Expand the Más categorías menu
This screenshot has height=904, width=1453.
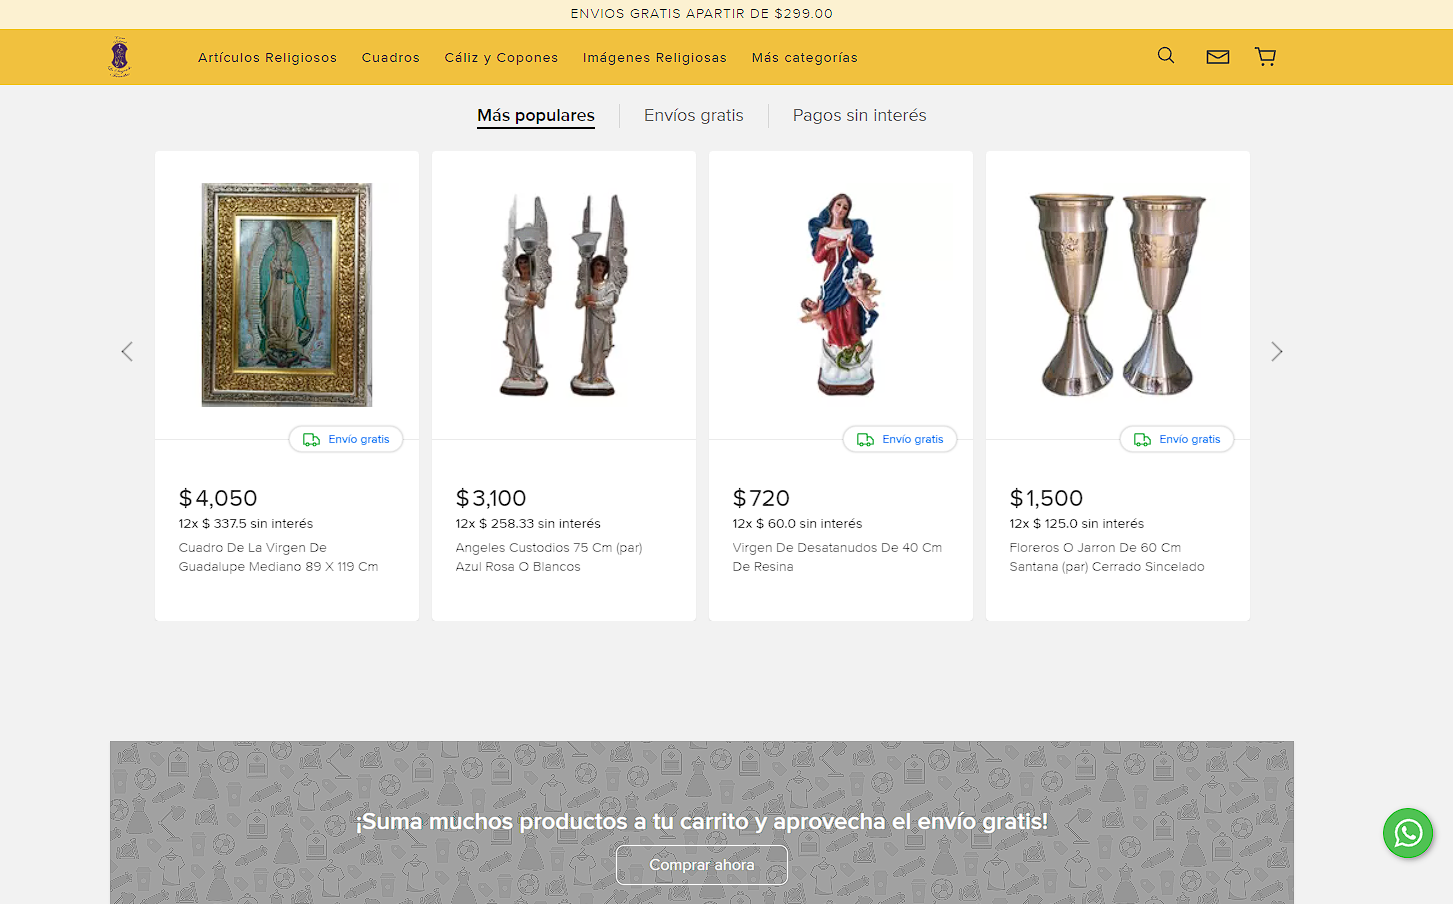pos(804,58)
